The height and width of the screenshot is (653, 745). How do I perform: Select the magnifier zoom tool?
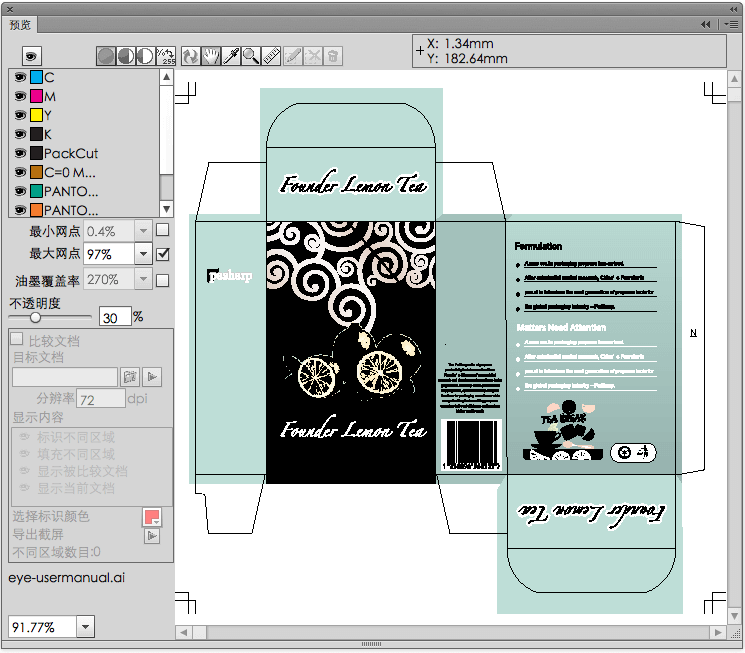click(251, 56)
